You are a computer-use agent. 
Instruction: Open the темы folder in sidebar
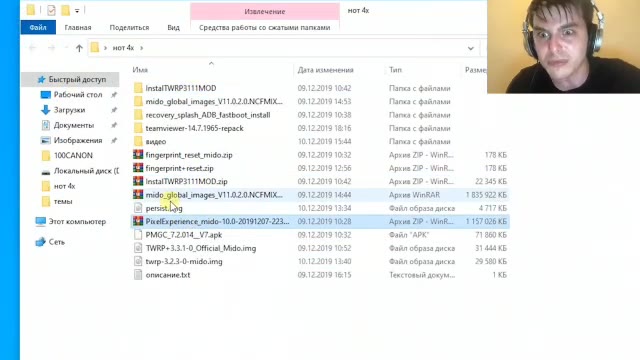[63, 202]
